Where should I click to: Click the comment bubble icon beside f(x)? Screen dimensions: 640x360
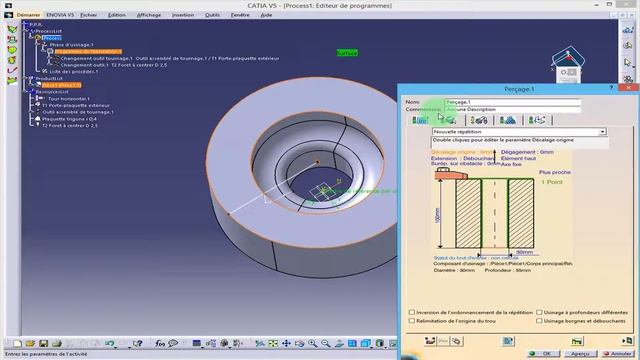173,344
